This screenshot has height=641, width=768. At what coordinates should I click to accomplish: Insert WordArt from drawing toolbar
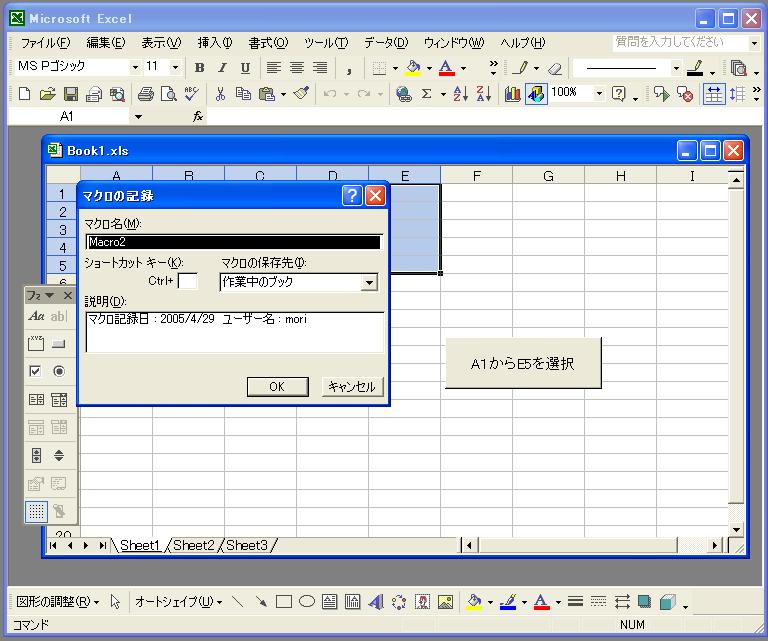coord(376,601)
